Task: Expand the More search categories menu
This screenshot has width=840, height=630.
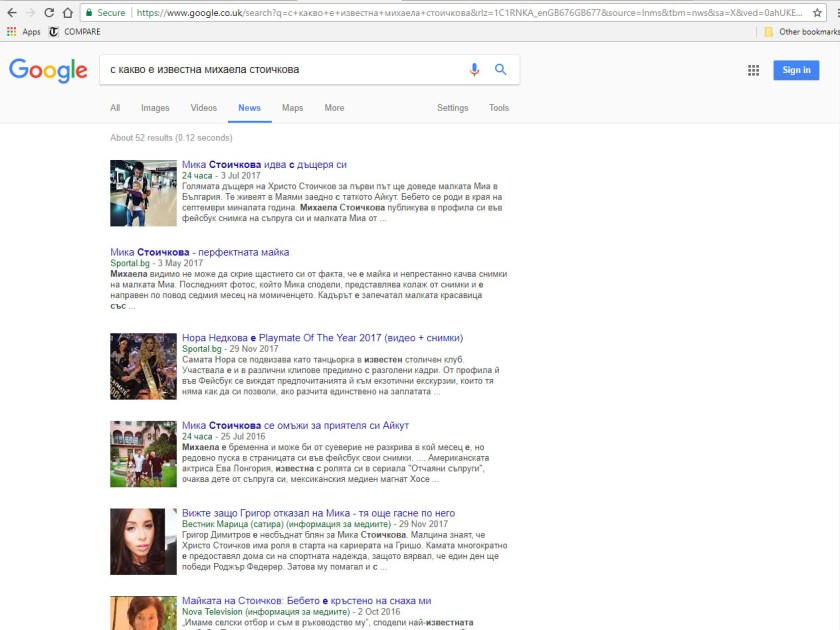Action: (x=334, y=108)
